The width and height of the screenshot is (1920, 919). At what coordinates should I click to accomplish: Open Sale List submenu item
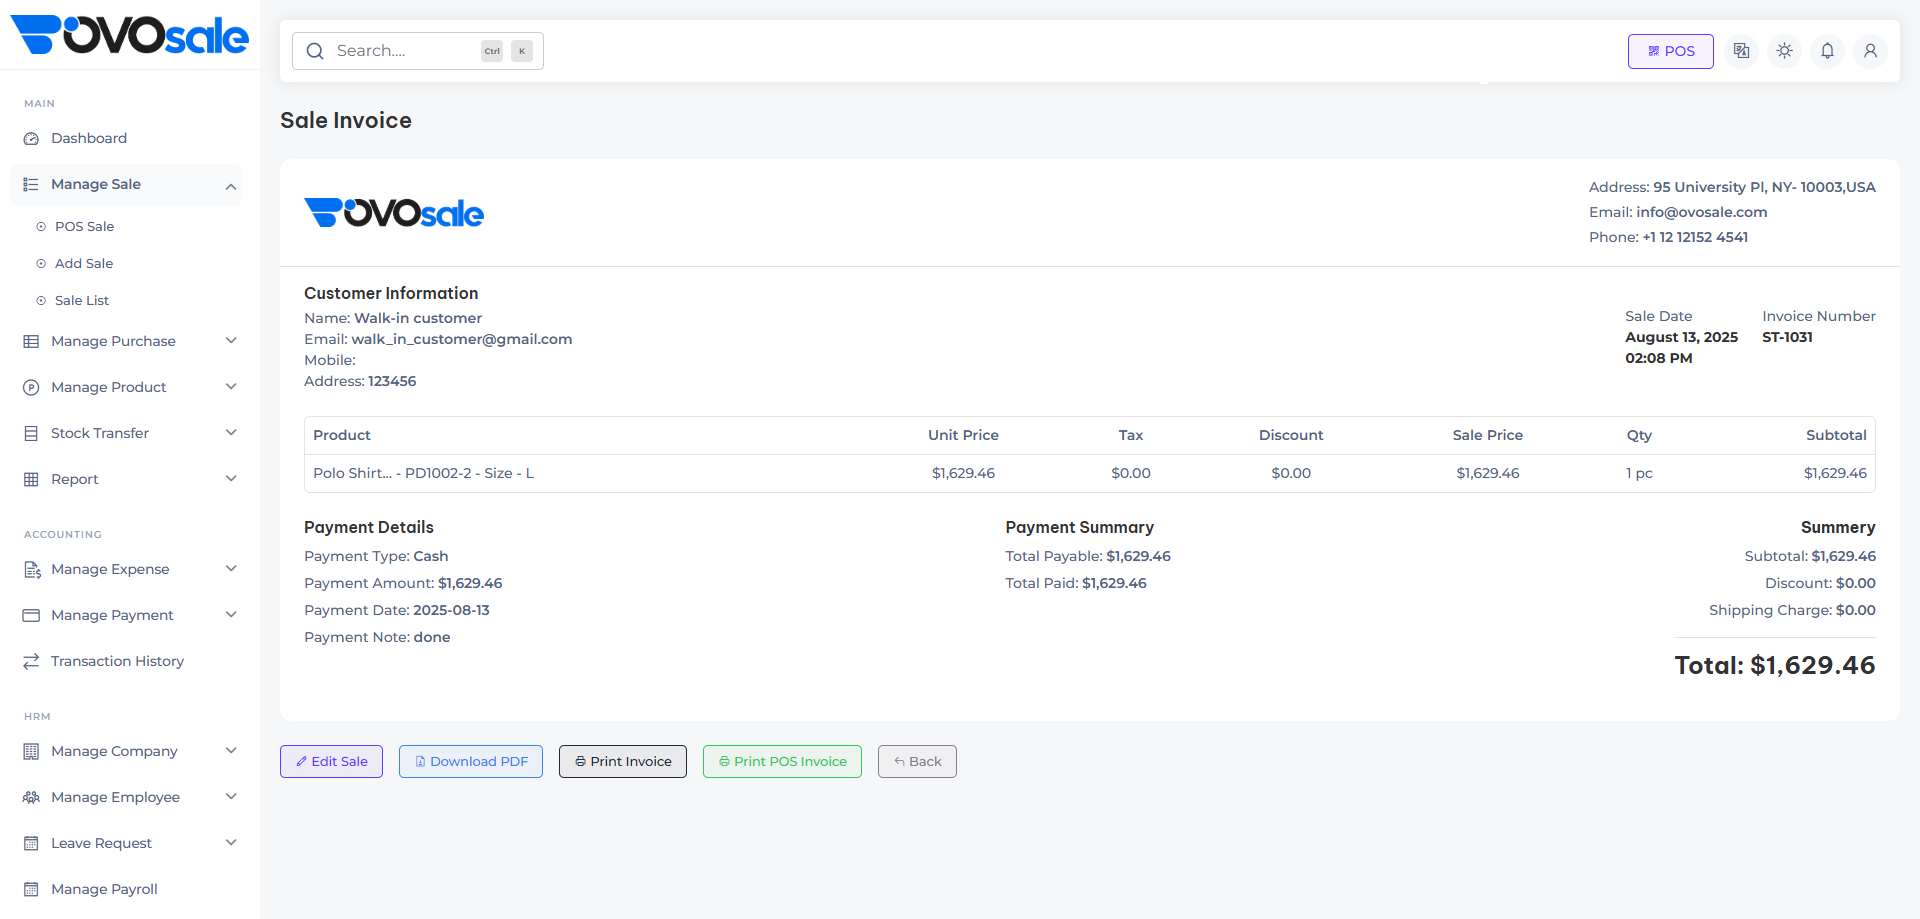tap(82, 301)
